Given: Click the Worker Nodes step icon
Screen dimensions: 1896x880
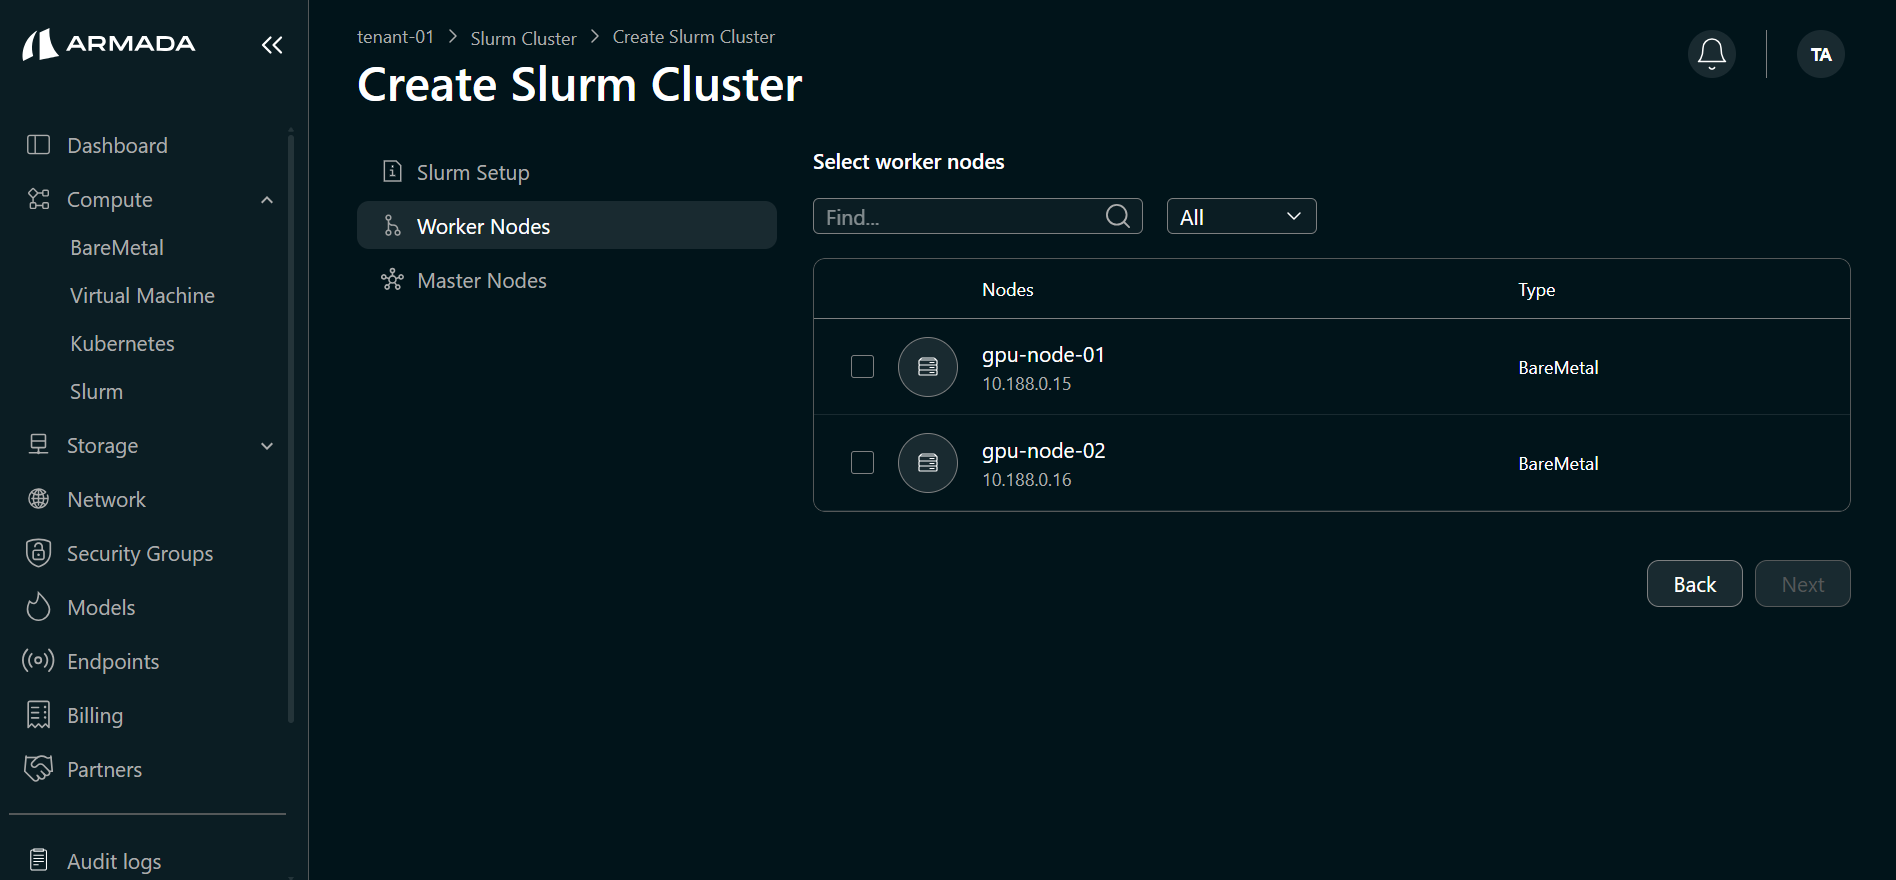Looking at the screenshot, I should pos(392,226).
